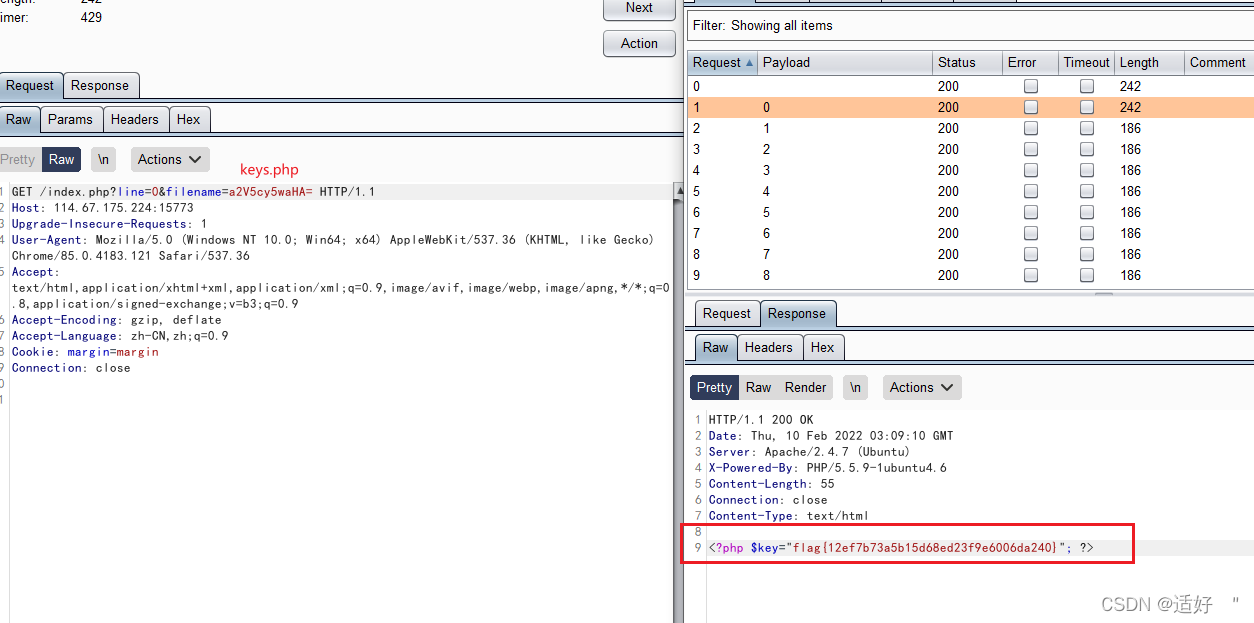Select Pretty view mode in request editor
The image size is (1254, 623).
[x=18, y=160]
